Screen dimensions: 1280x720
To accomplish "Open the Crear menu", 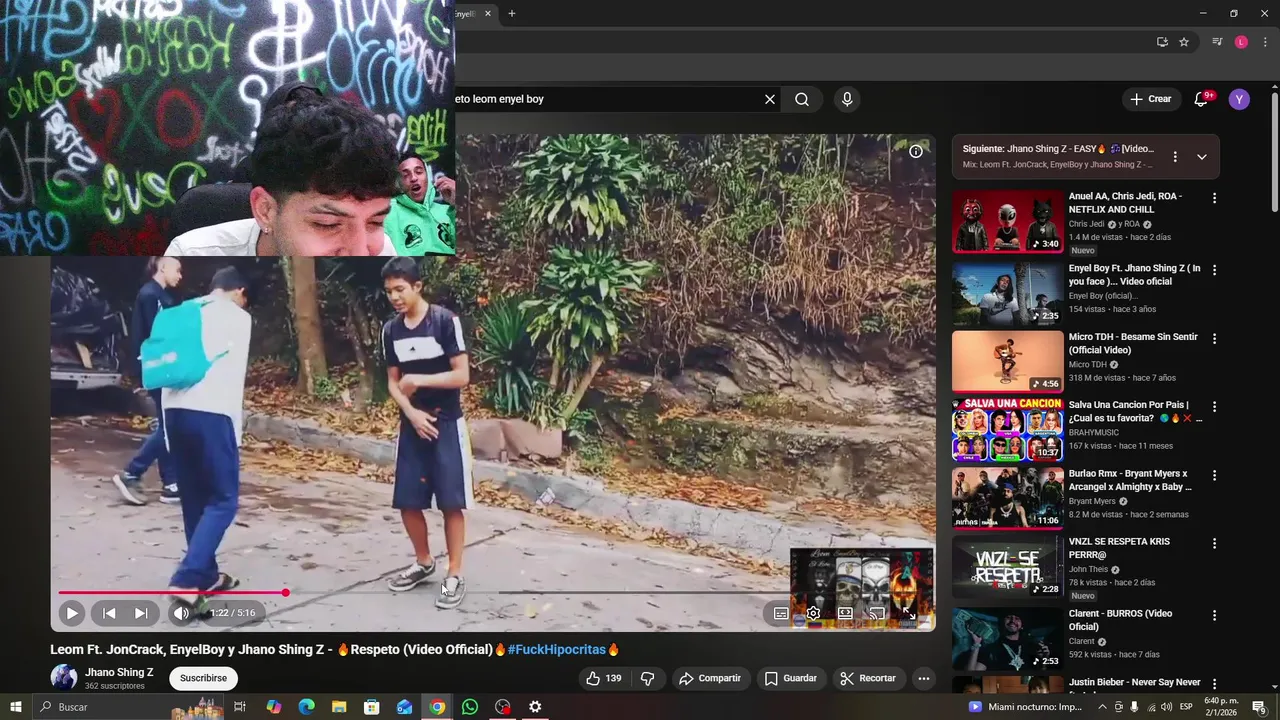I will [x=1150, y=99].
